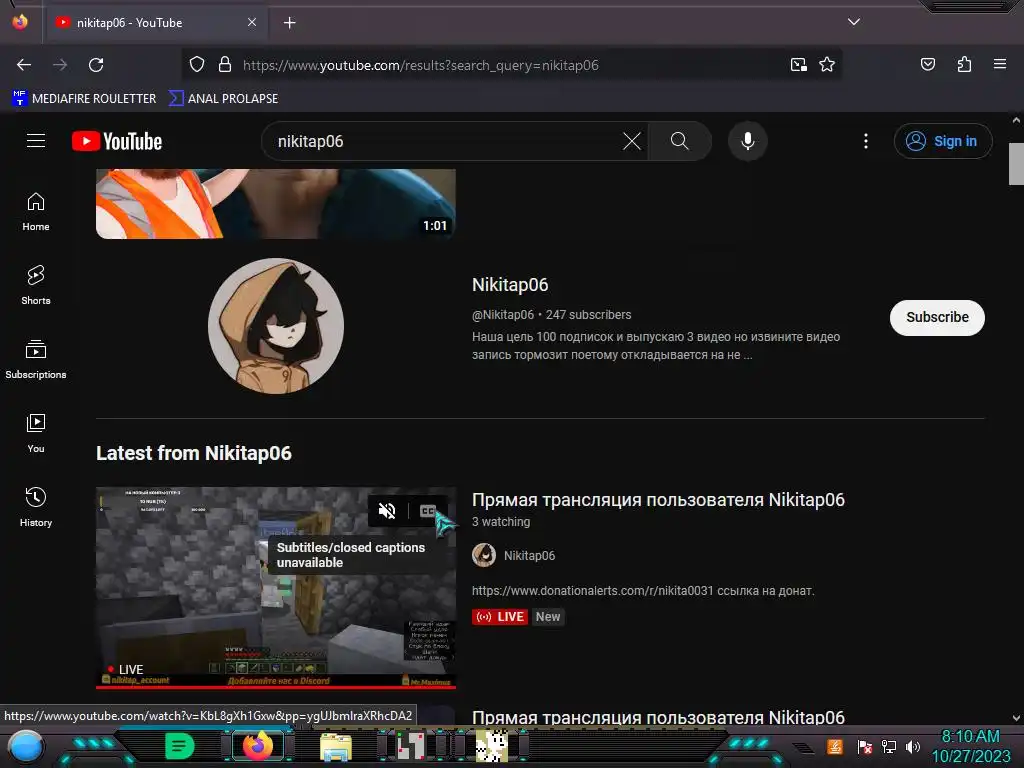
Task: Open the tracking protection shield icon
Action: tap(197, 65)
